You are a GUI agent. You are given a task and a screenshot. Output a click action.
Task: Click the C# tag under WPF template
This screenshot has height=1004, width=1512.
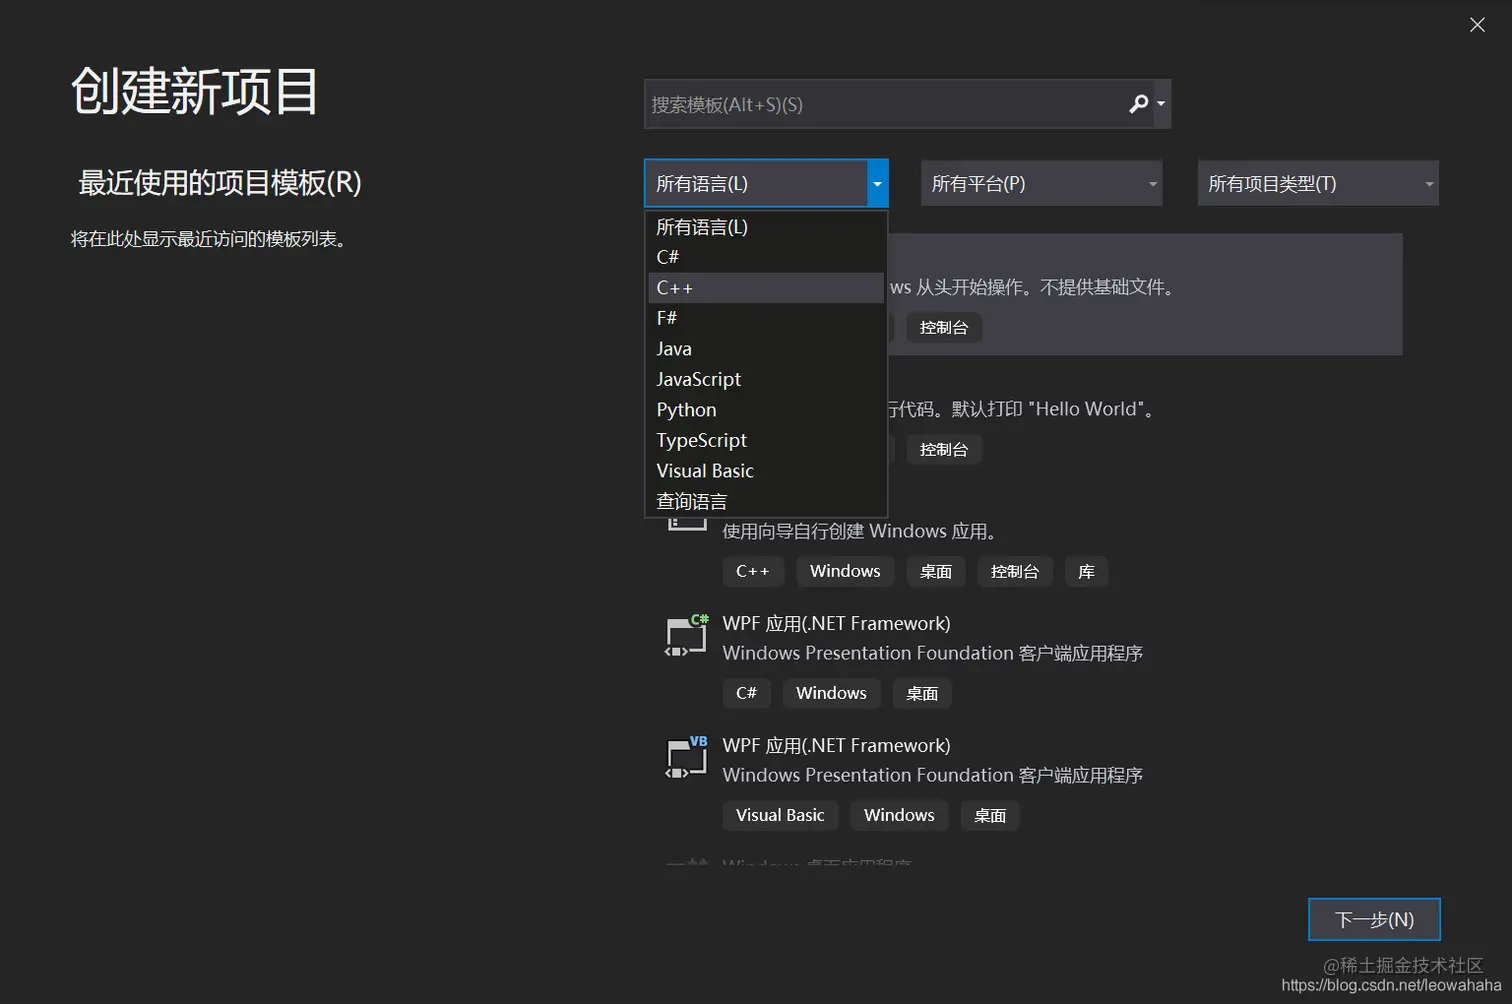point(746,693)
